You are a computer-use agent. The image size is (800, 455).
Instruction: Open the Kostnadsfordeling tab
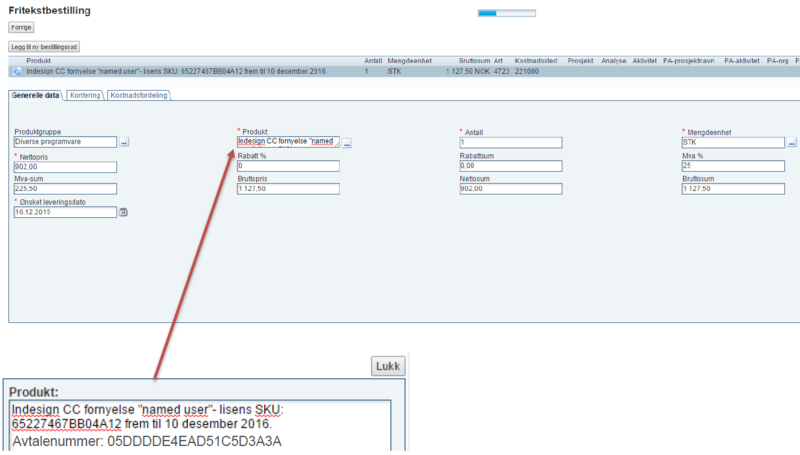139,95
